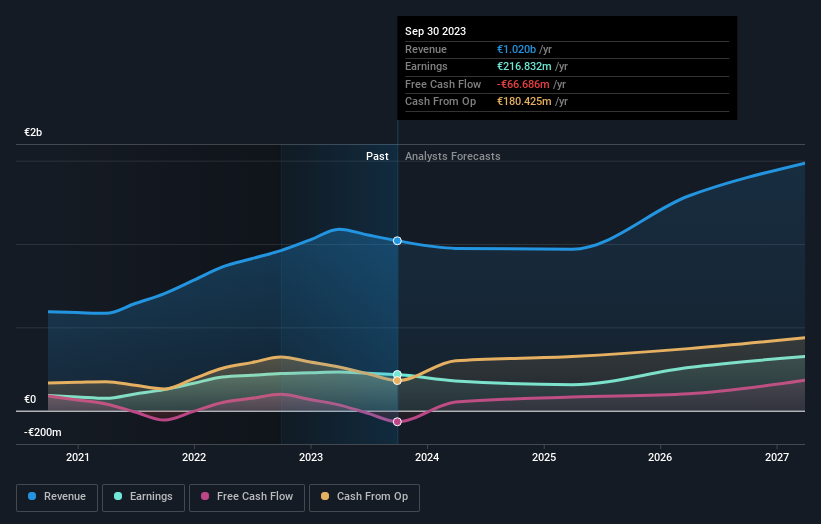
Task: Click the 2022 x-axis label
Action: point(194,457)
